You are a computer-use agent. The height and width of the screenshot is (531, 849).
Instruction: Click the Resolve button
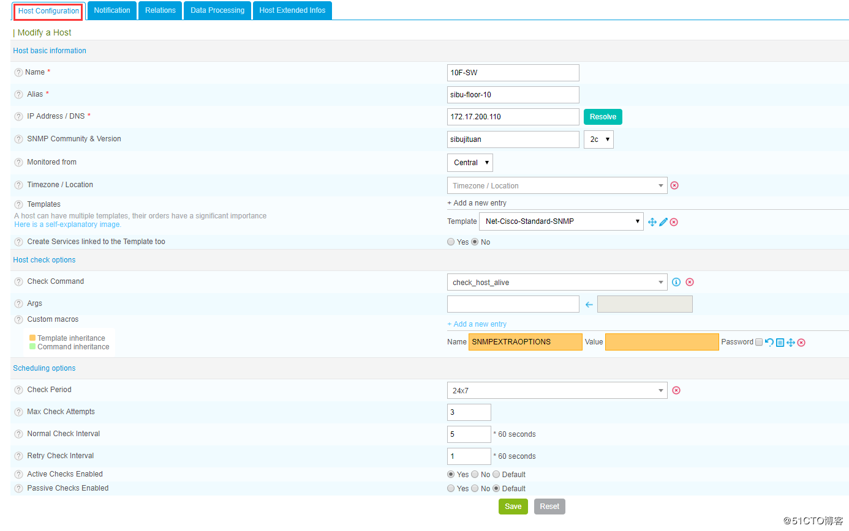(603, 117)
